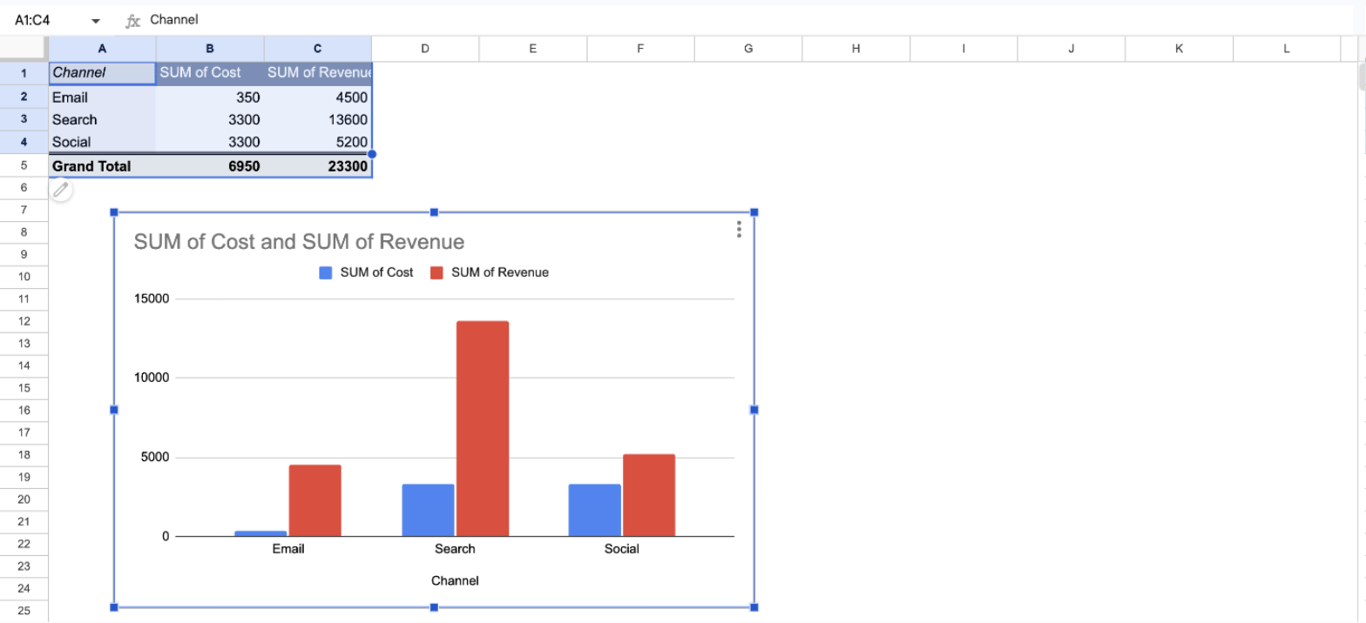Click the red Search revenue bar

(482, 428)
